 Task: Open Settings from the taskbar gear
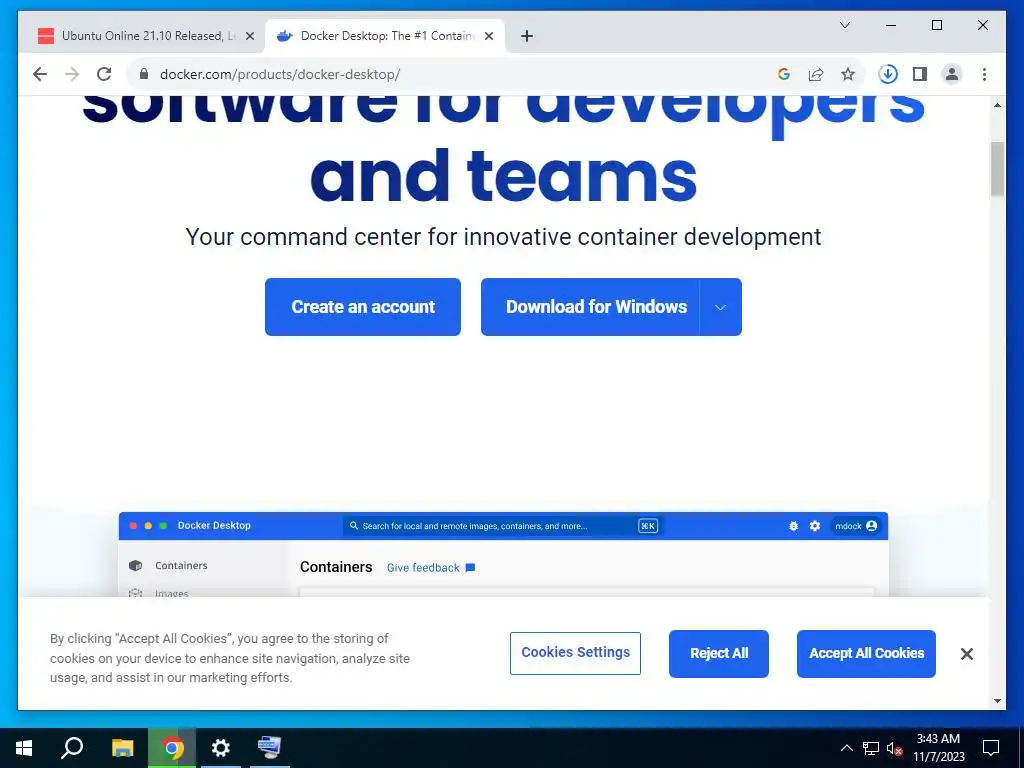(x=221, y=748)
